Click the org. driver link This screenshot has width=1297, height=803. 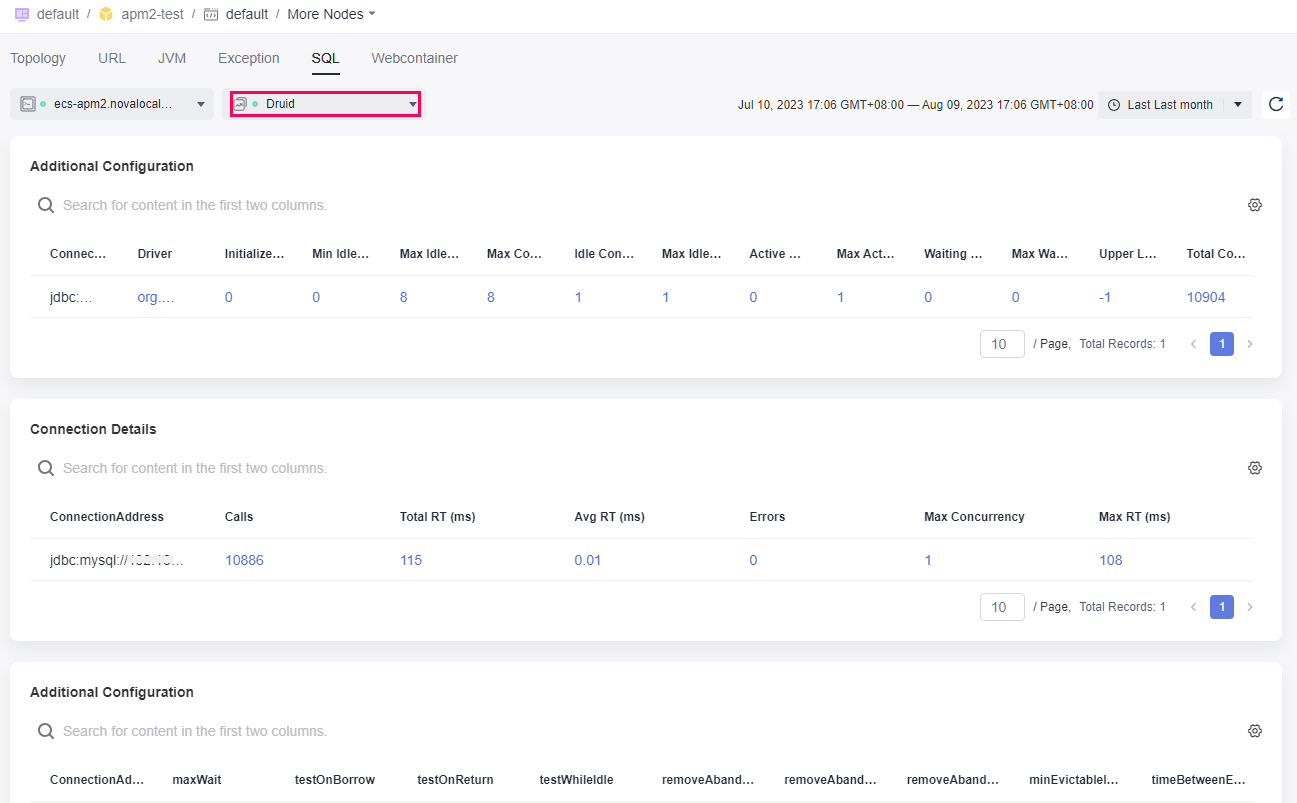point(156,297)
